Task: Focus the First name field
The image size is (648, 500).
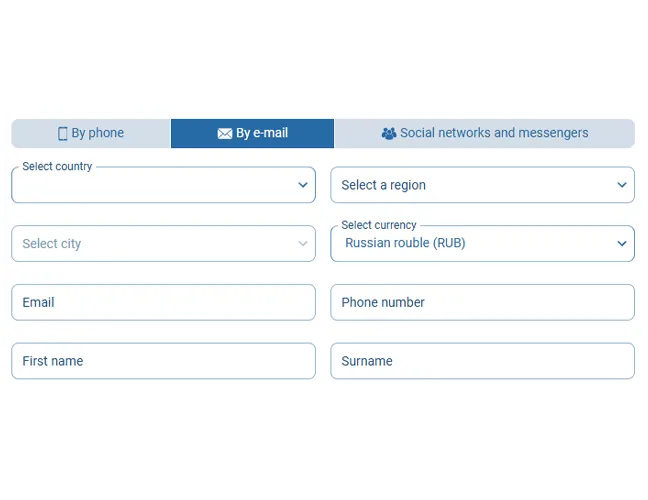Action: point(163,362)
